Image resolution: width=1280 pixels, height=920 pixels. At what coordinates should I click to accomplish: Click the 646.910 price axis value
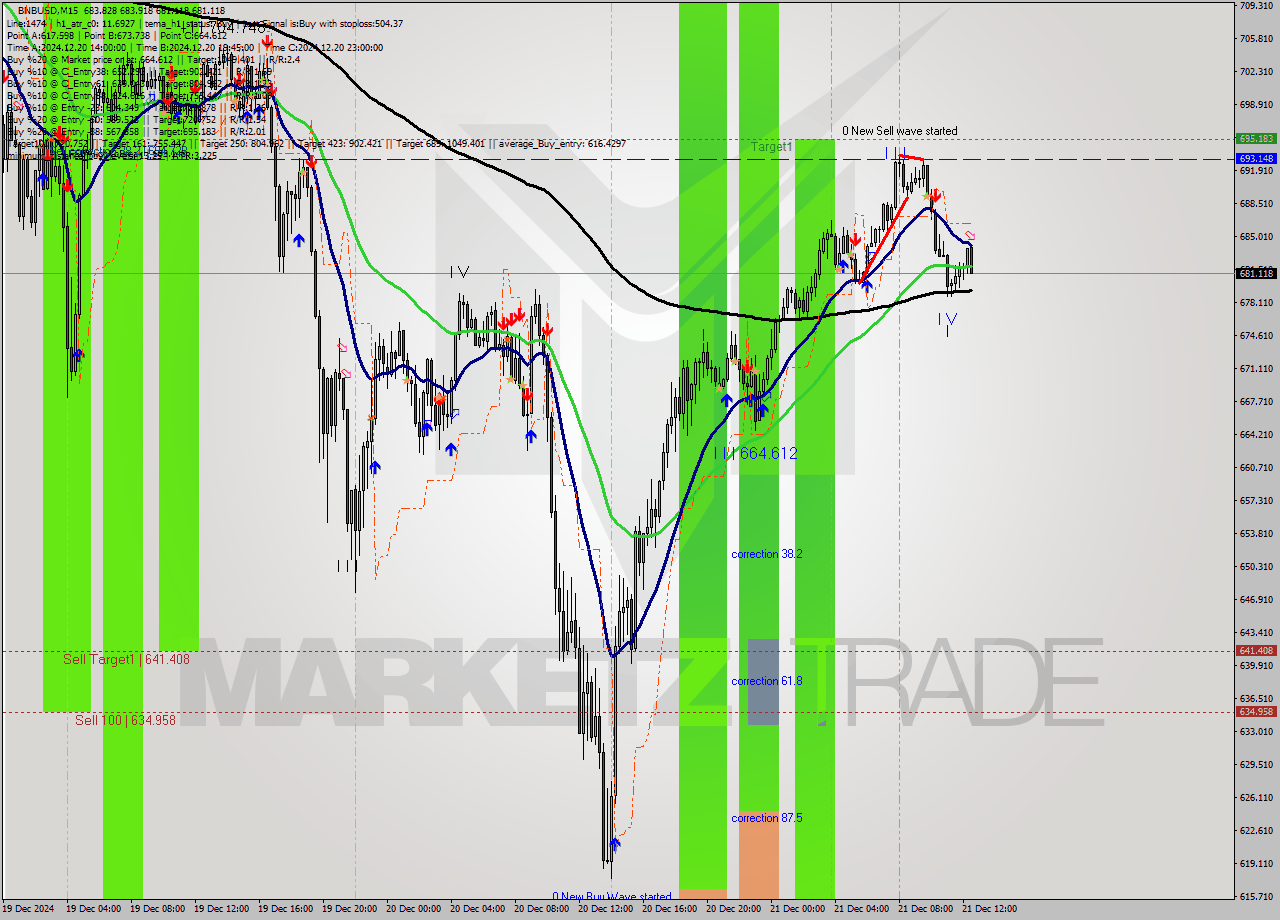pyautogui.click(x=1256, y=600)
